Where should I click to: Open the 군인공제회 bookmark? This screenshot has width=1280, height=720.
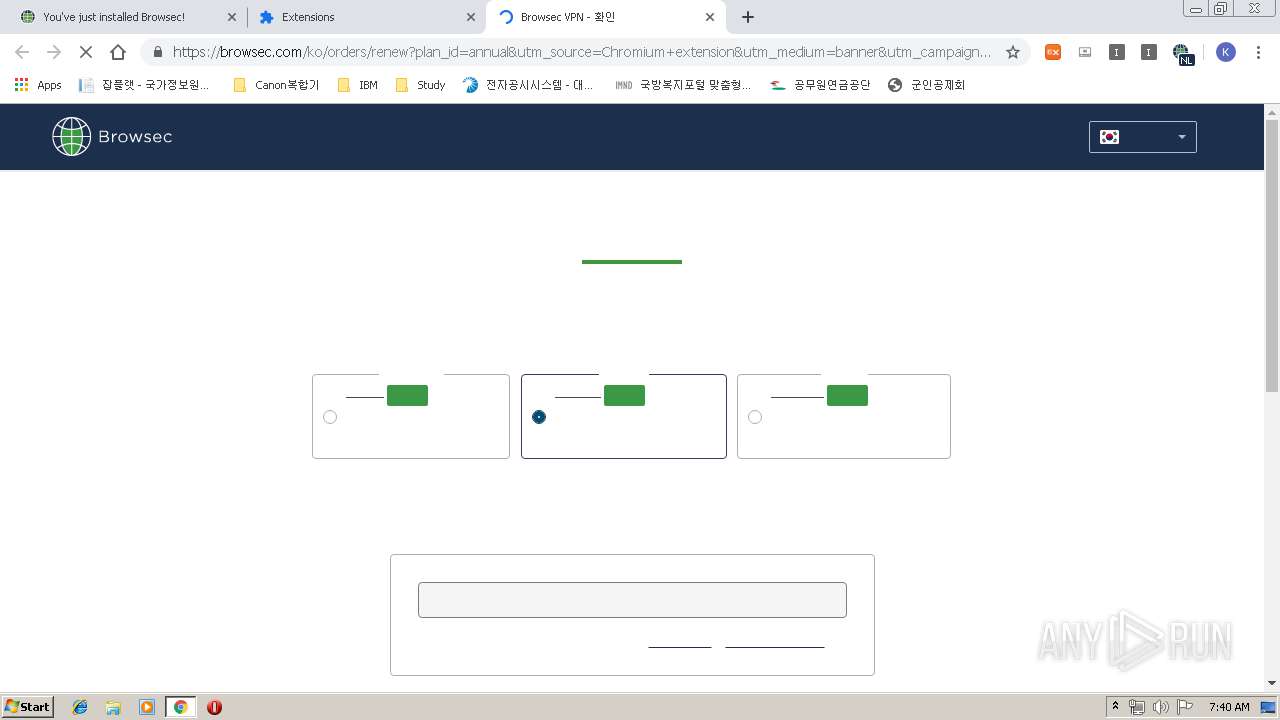coord(926,85)
